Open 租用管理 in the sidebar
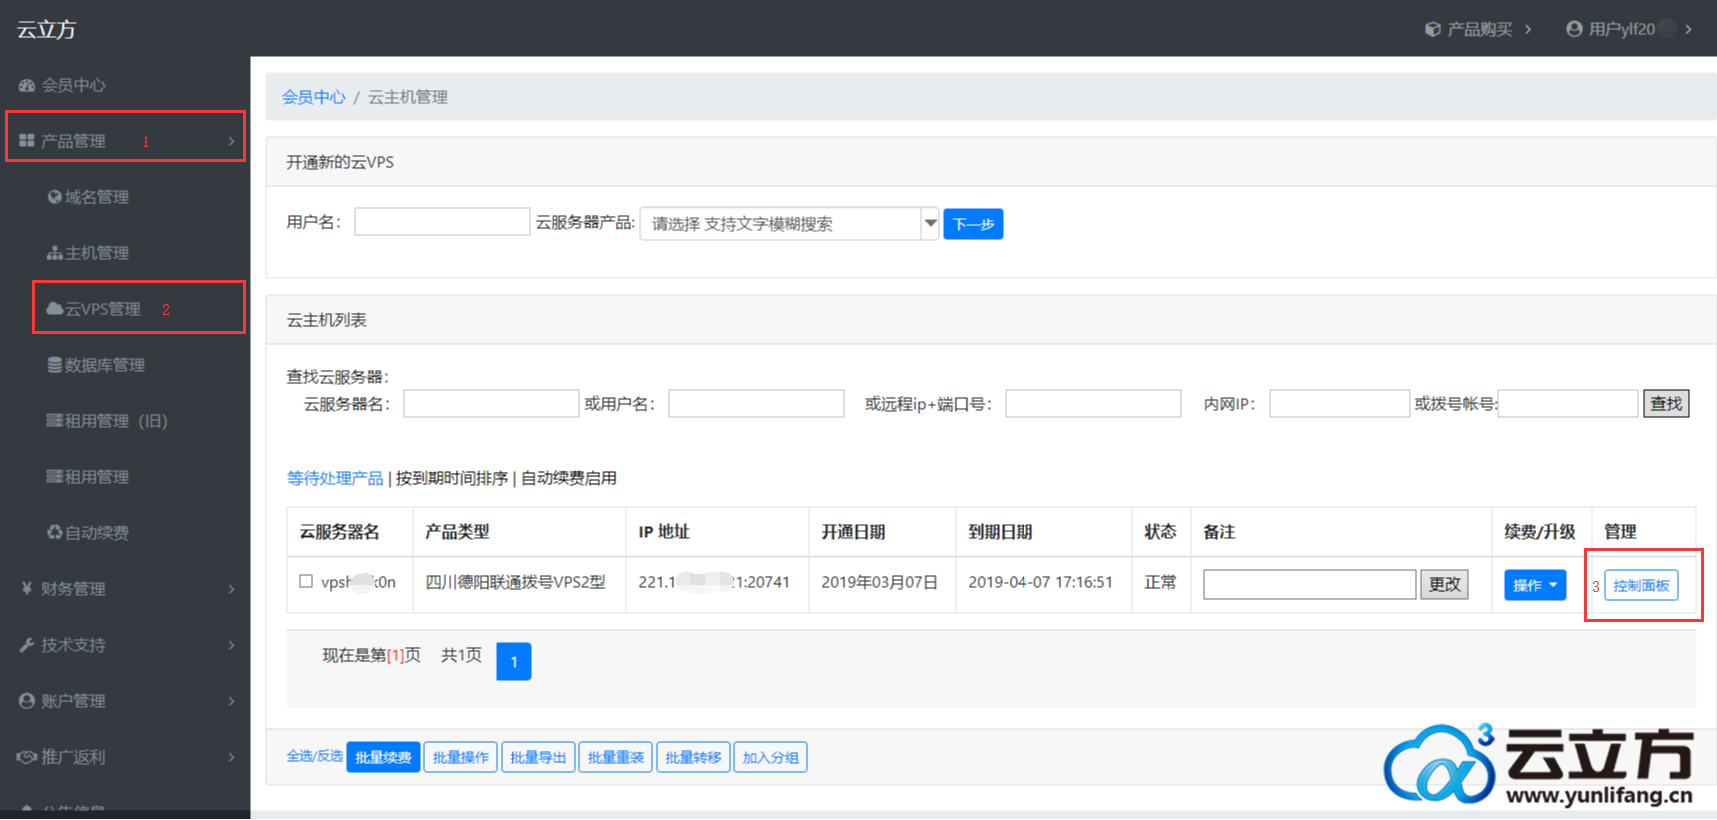The width and height of the screenshot is (1717, 820). [x=97, y=477]
